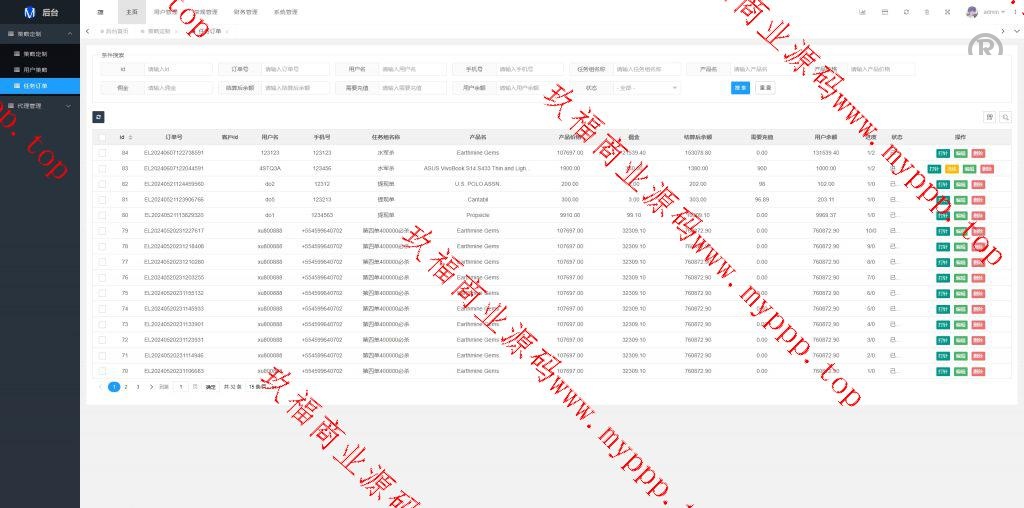Viewport: 1024px width, 508px height.
Task: Click the 重置 reset button
Action: [765, 88]
